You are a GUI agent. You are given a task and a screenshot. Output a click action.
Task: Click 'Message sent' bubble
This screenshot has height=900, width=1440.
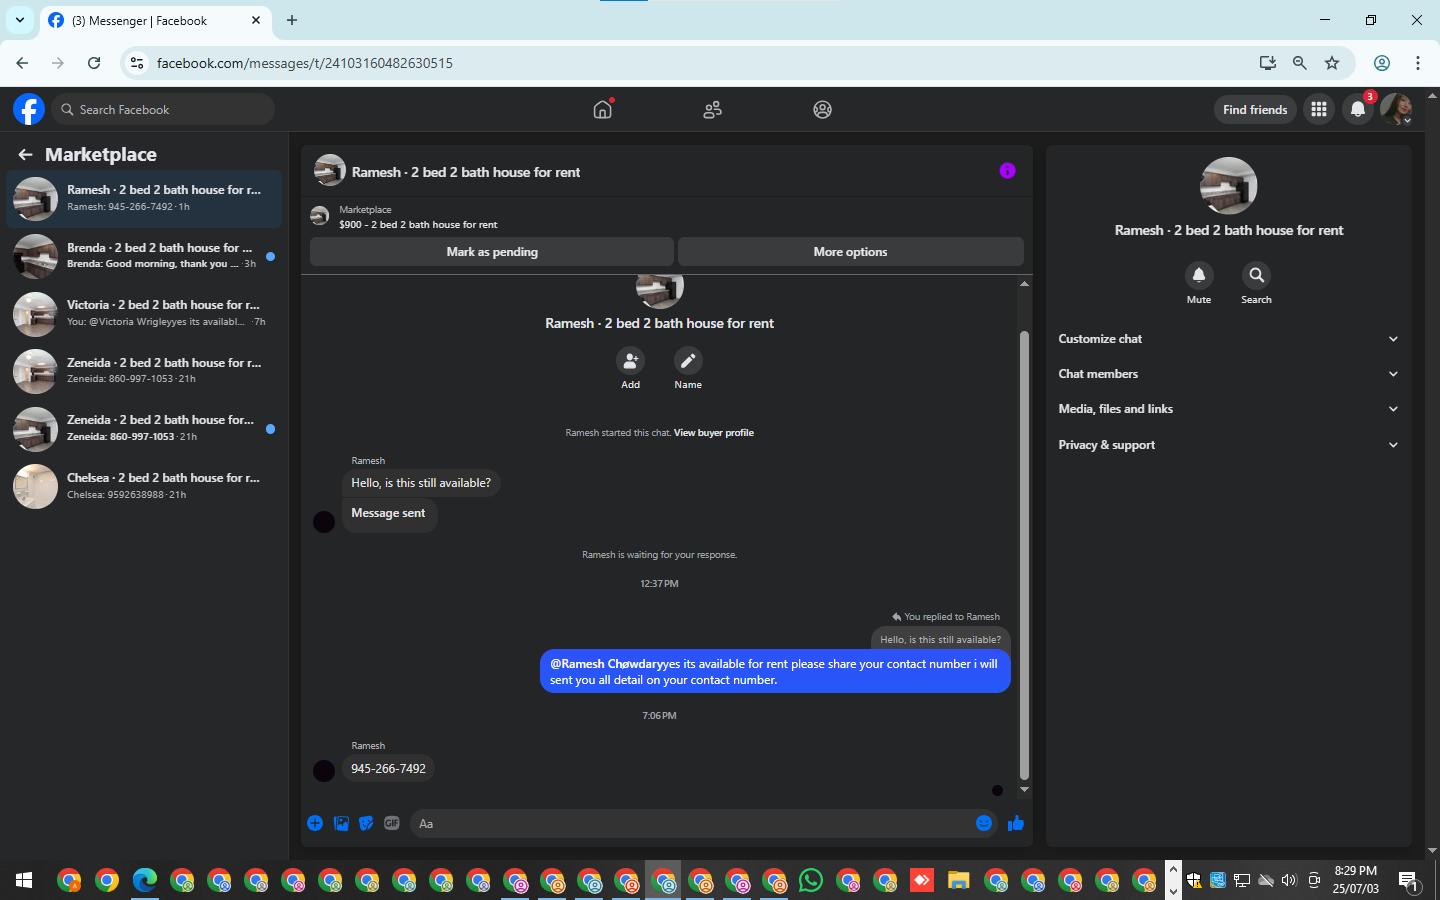coord(388,513)
